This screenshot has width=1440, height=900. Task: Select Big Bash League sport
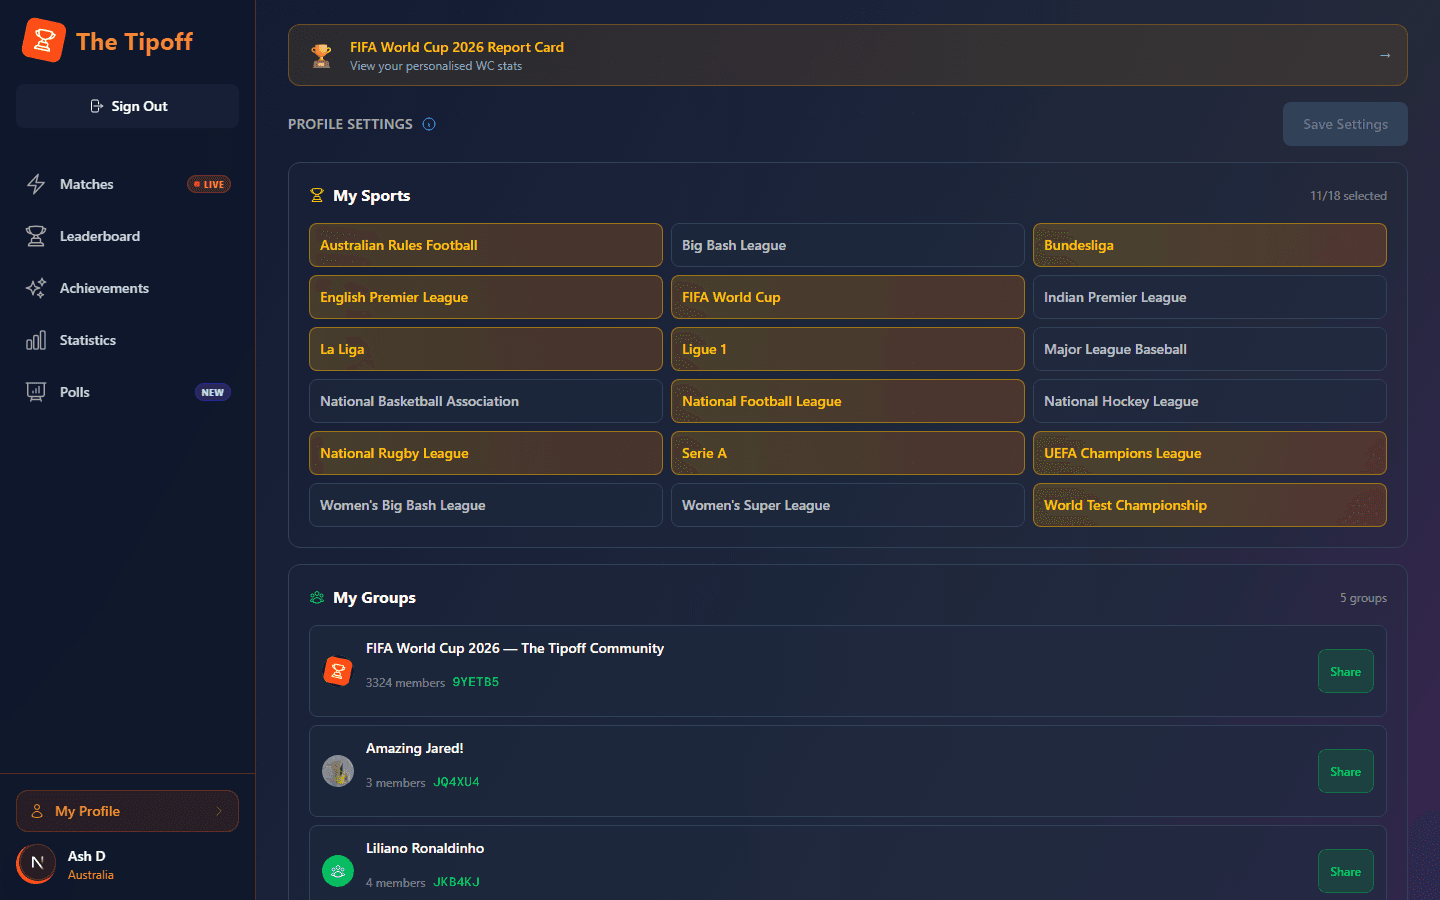click(x=848, y=245)
